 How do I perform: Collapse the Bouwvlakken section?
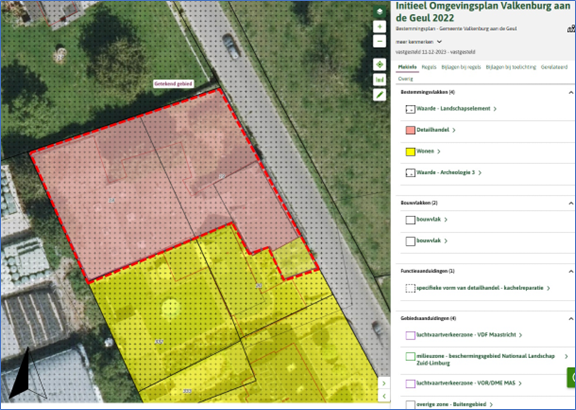pos(570,203)
